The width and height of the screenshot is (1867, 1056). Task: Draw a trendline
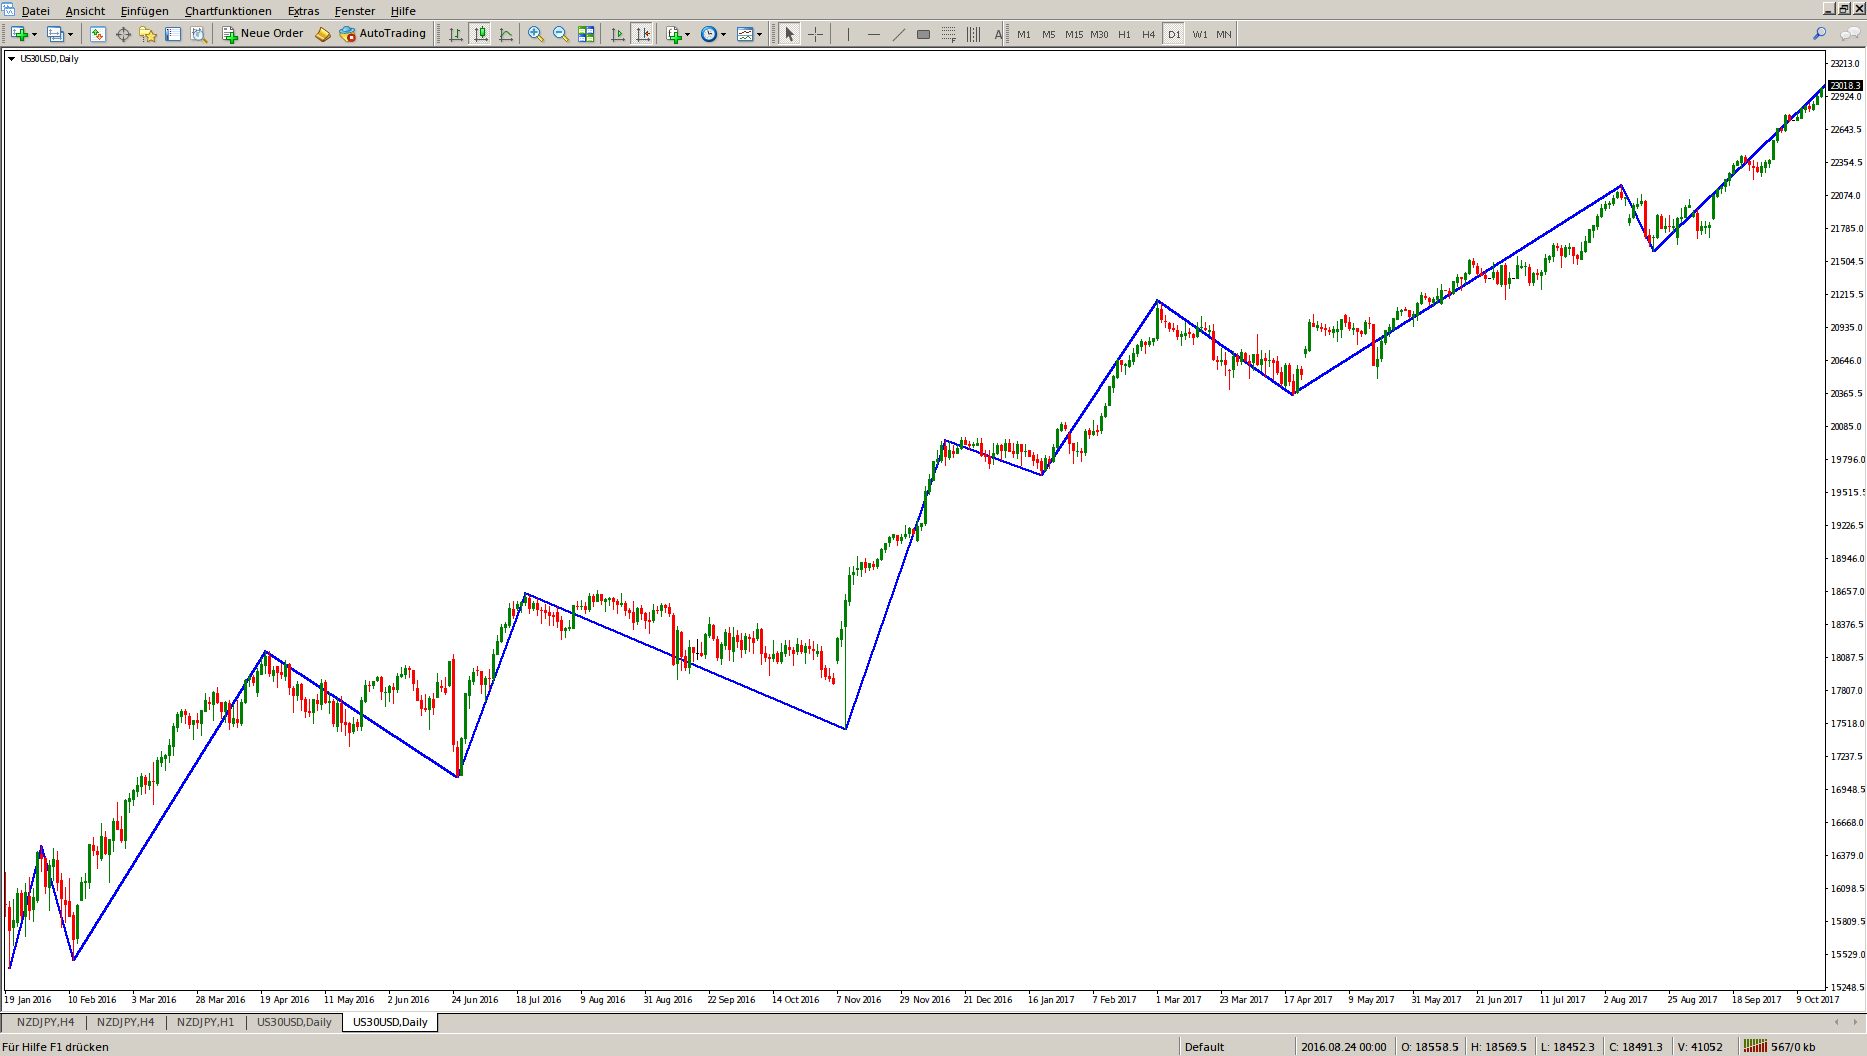898,34
